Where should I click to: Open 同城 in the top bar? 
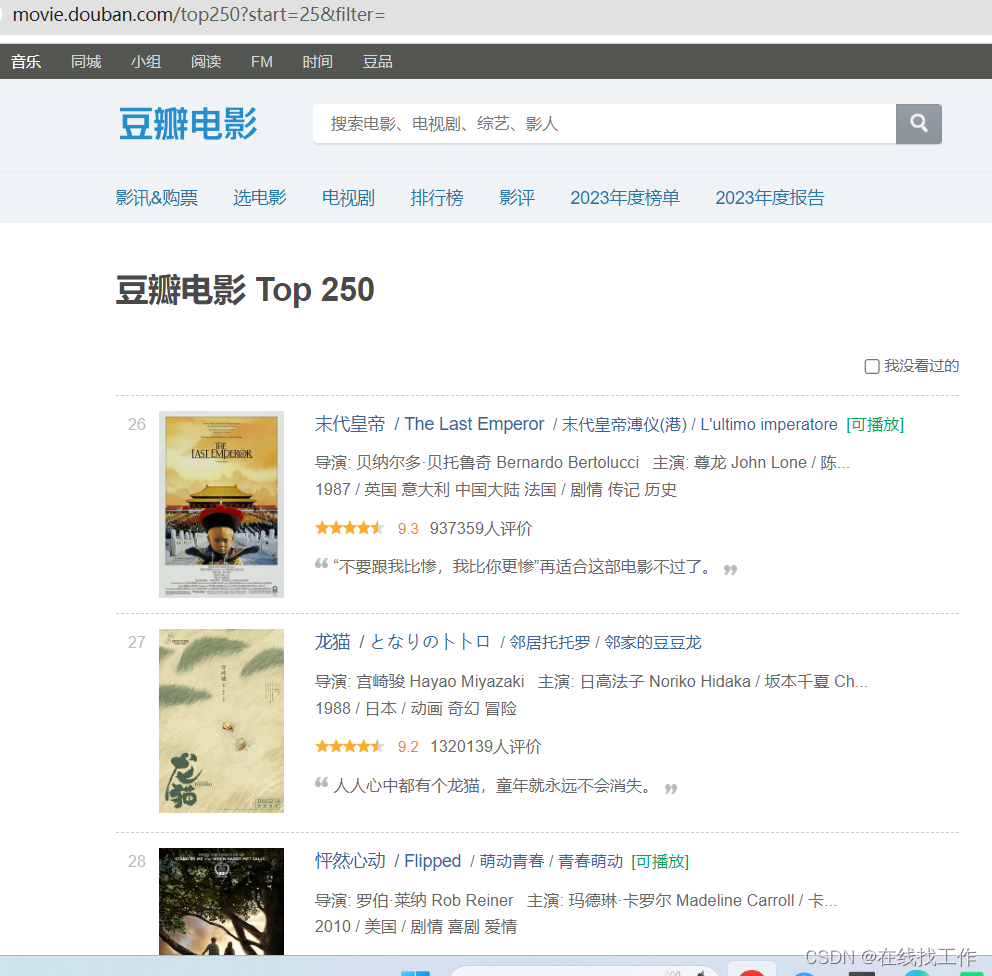pos(86,61)
